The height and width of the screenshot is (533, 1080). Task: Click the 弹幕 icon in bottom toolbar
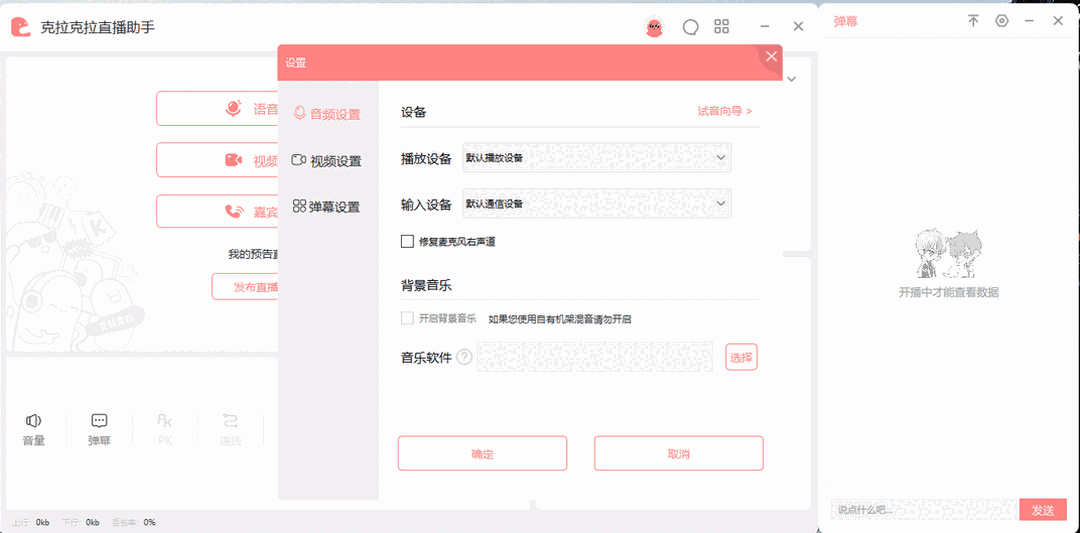tap(99, 421)
